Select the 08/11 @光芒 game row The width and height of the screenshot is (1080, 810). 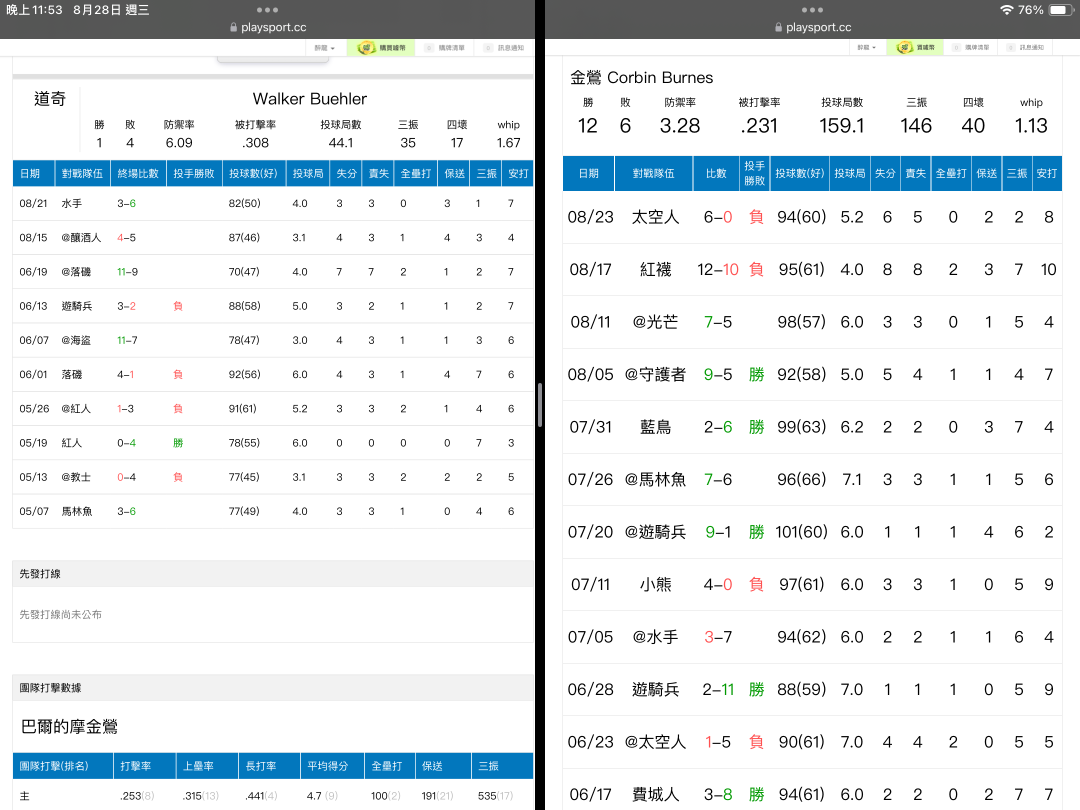812,322
